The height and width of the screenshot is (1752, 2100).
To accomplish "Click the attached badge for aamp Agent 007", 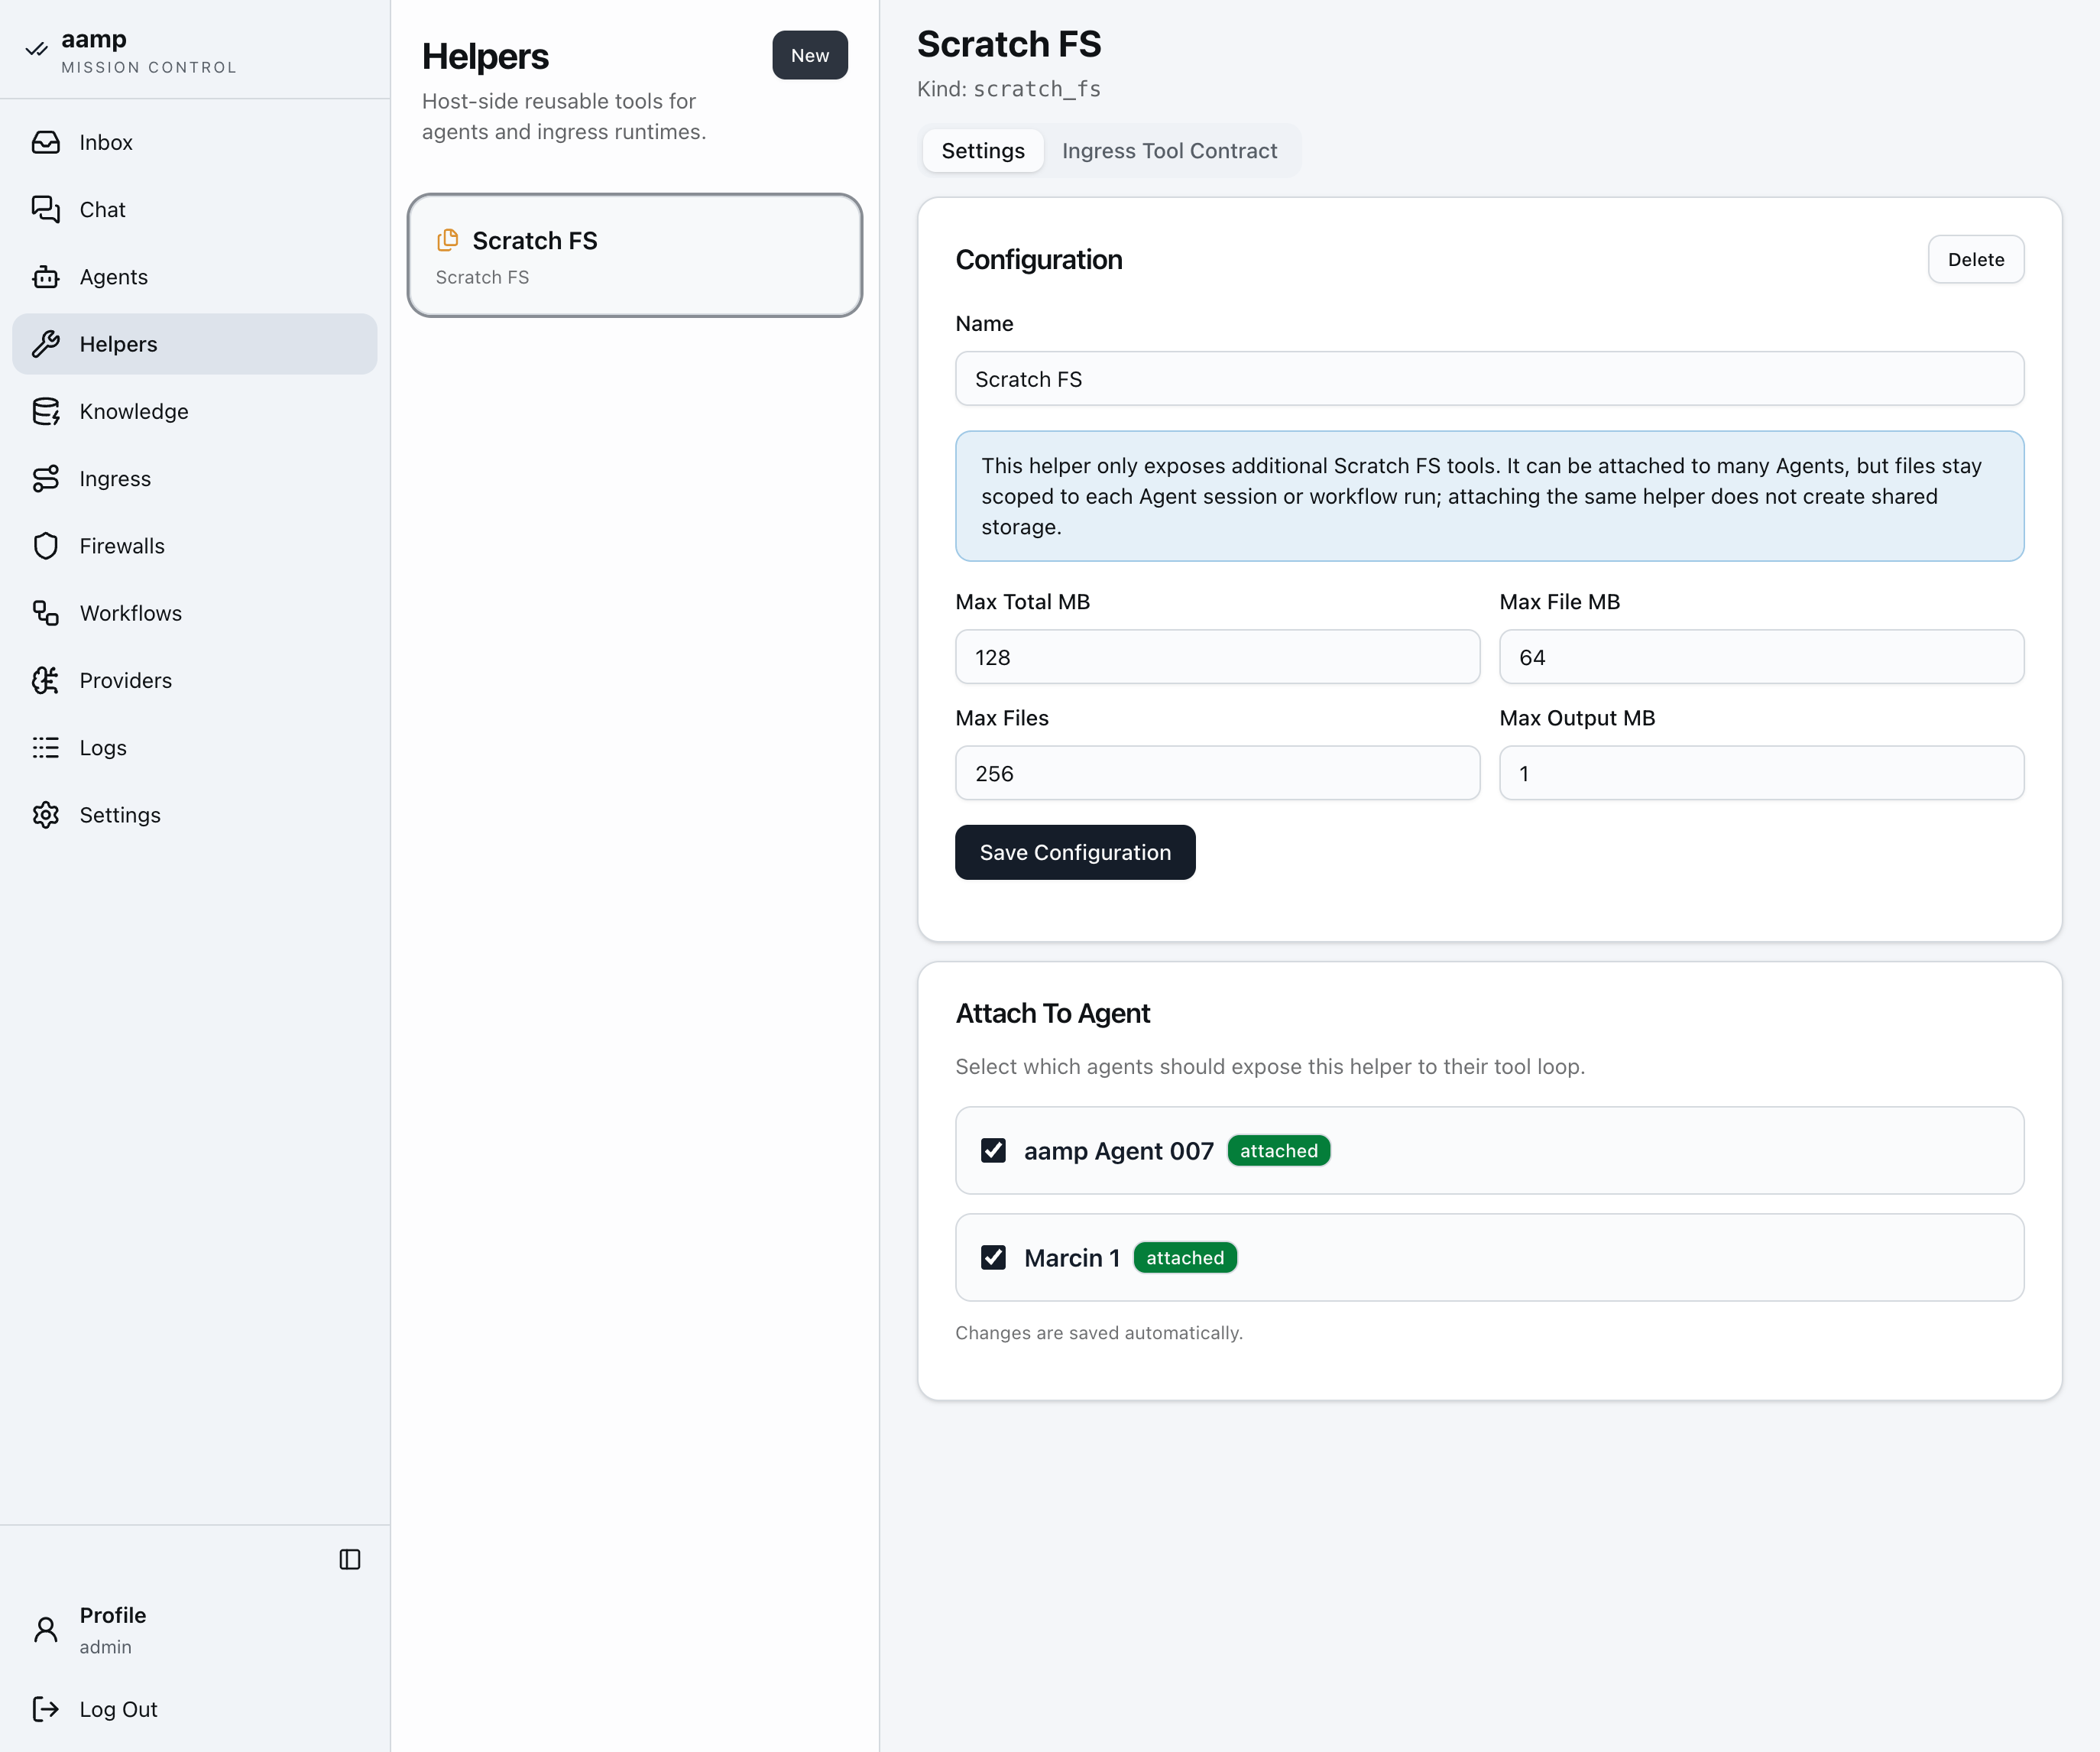I will (x=1278, y=1150).
